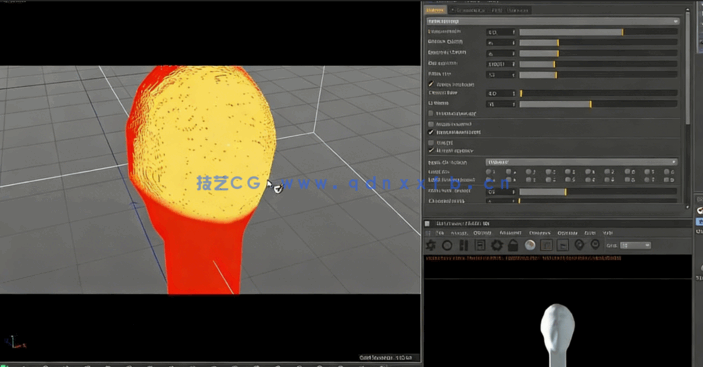Image resolution: width=703 pixels, height=367 pixels.
Task: Click the map pin icon in render toolbar
Action: tap(579, 245)
